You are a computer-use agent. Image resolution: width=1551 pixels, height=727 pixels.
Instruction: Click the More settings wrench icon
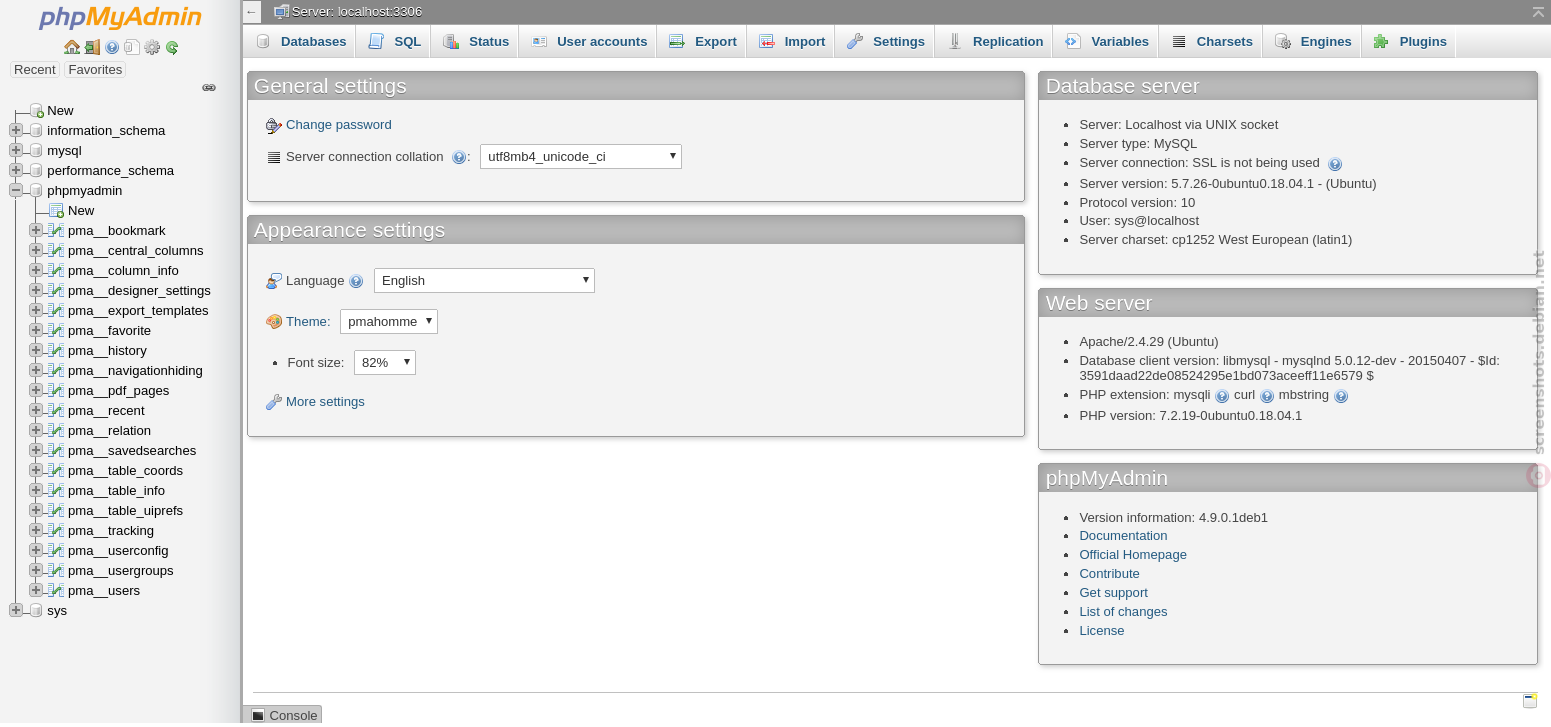pos(274,402)
